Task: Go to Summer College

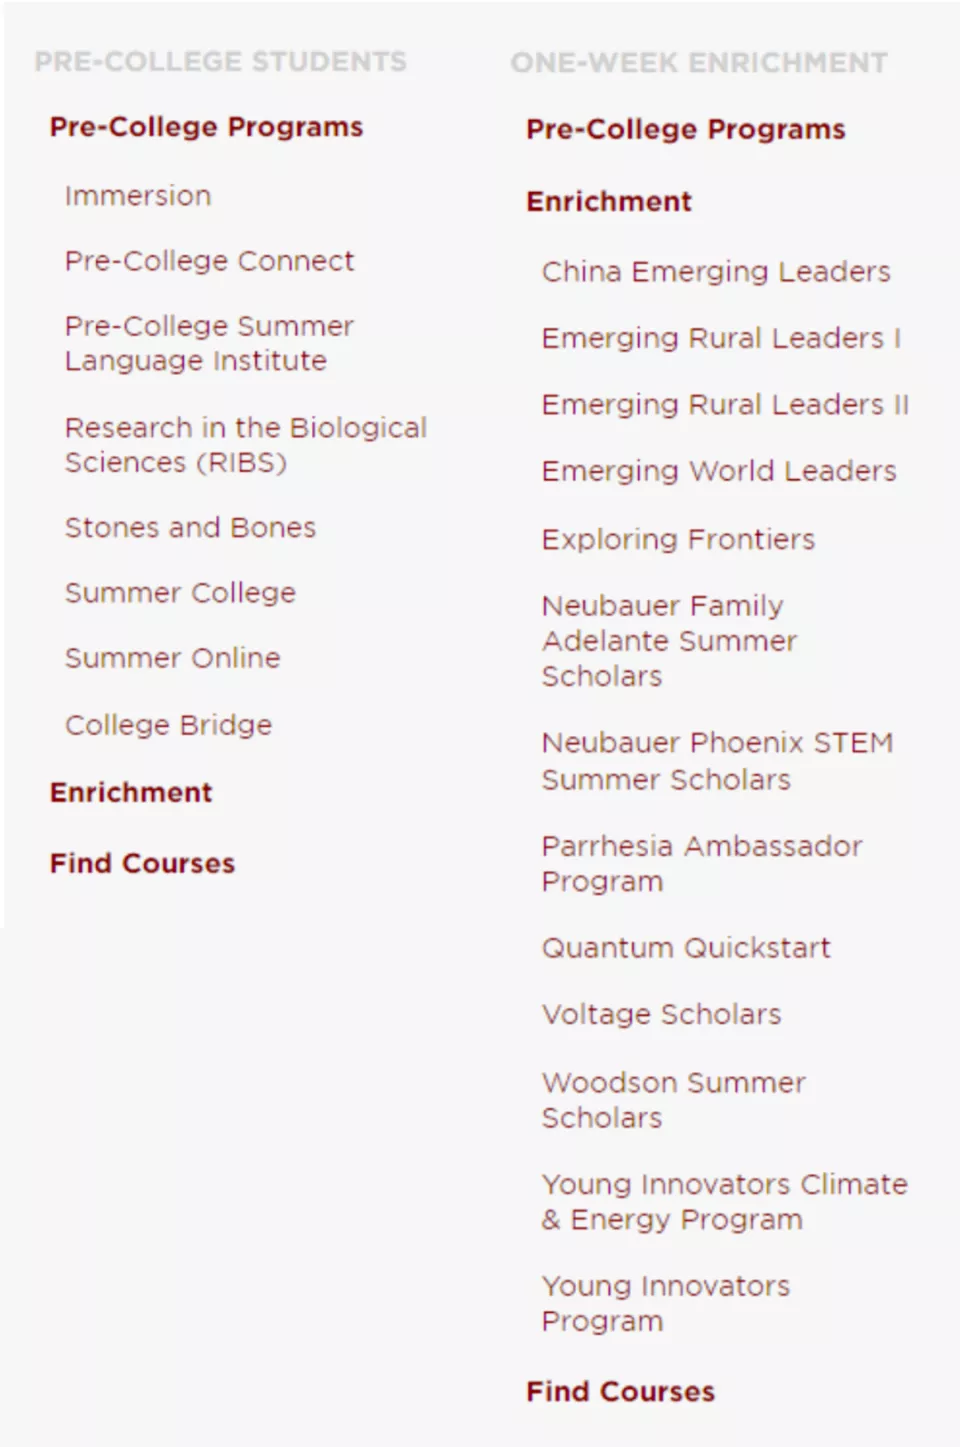Action: [180, 593]
